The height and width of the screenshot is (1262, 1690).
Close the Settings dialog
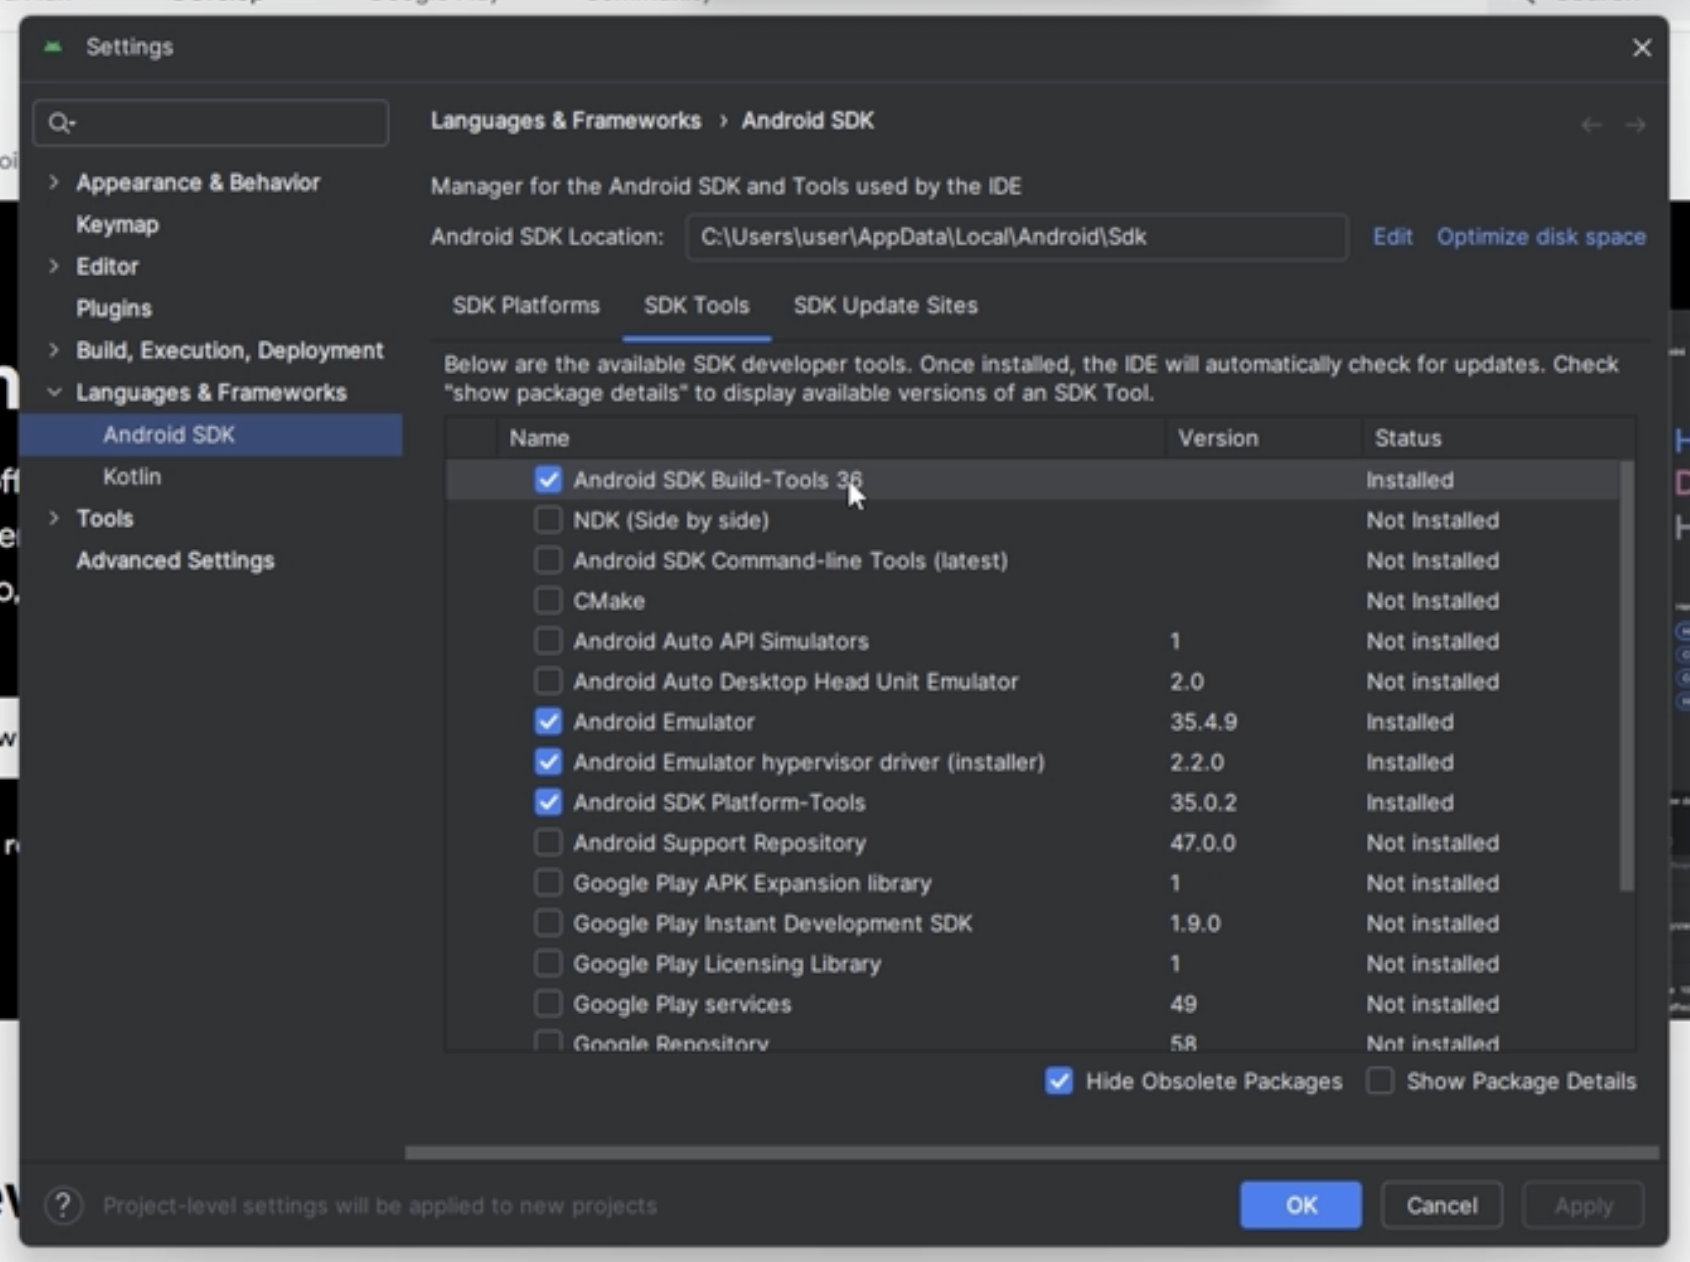coord(1641,48)
